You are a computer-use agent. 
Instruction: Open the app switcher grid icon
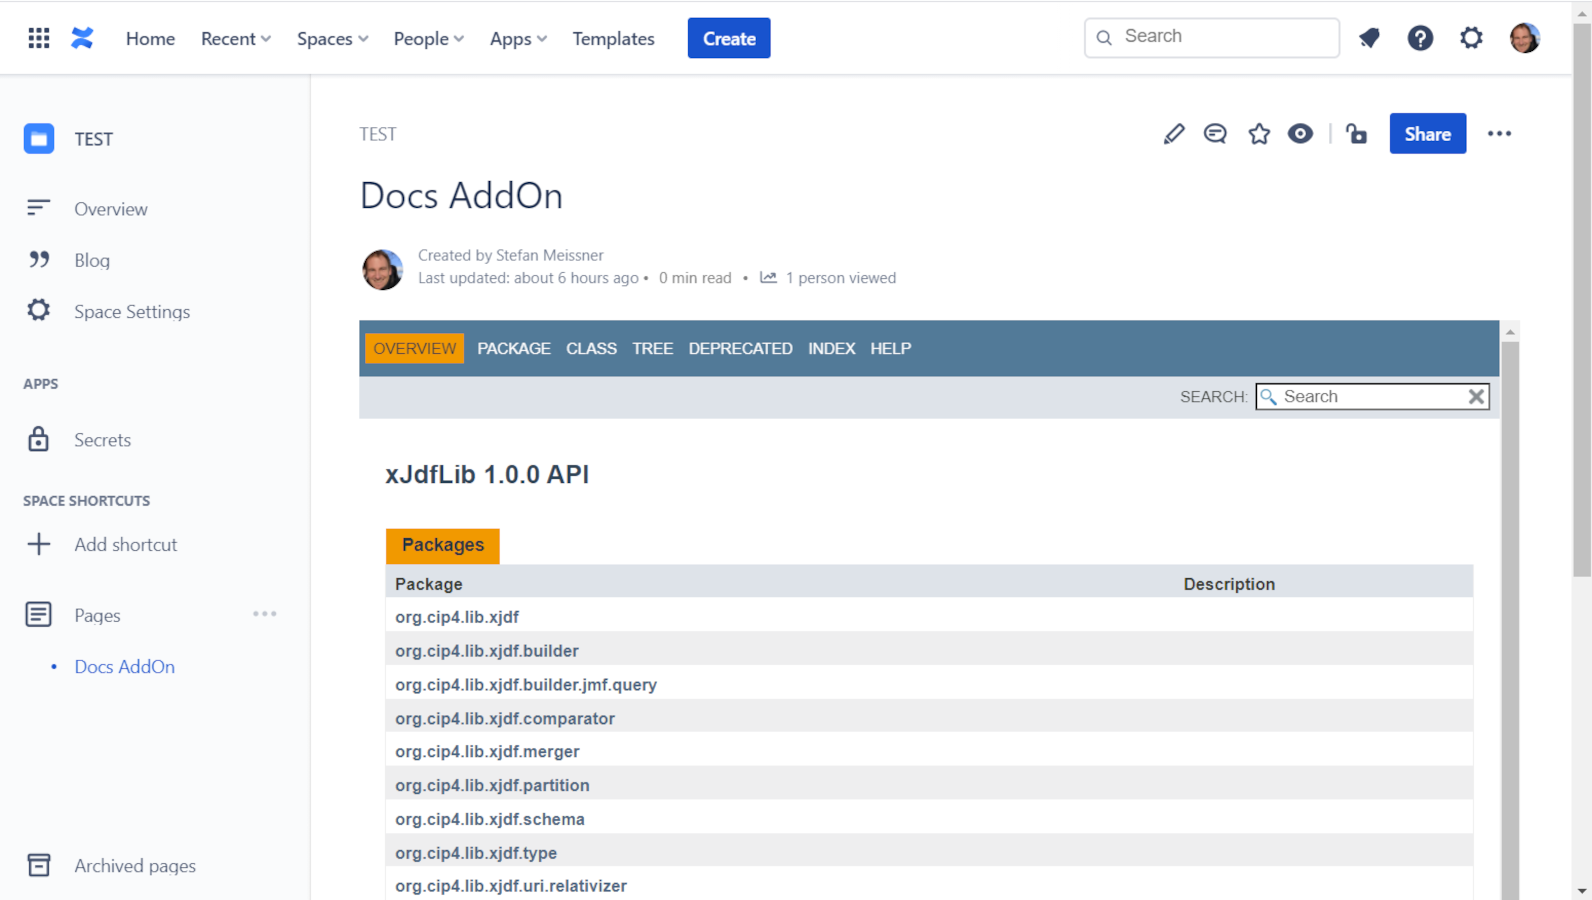39,38
